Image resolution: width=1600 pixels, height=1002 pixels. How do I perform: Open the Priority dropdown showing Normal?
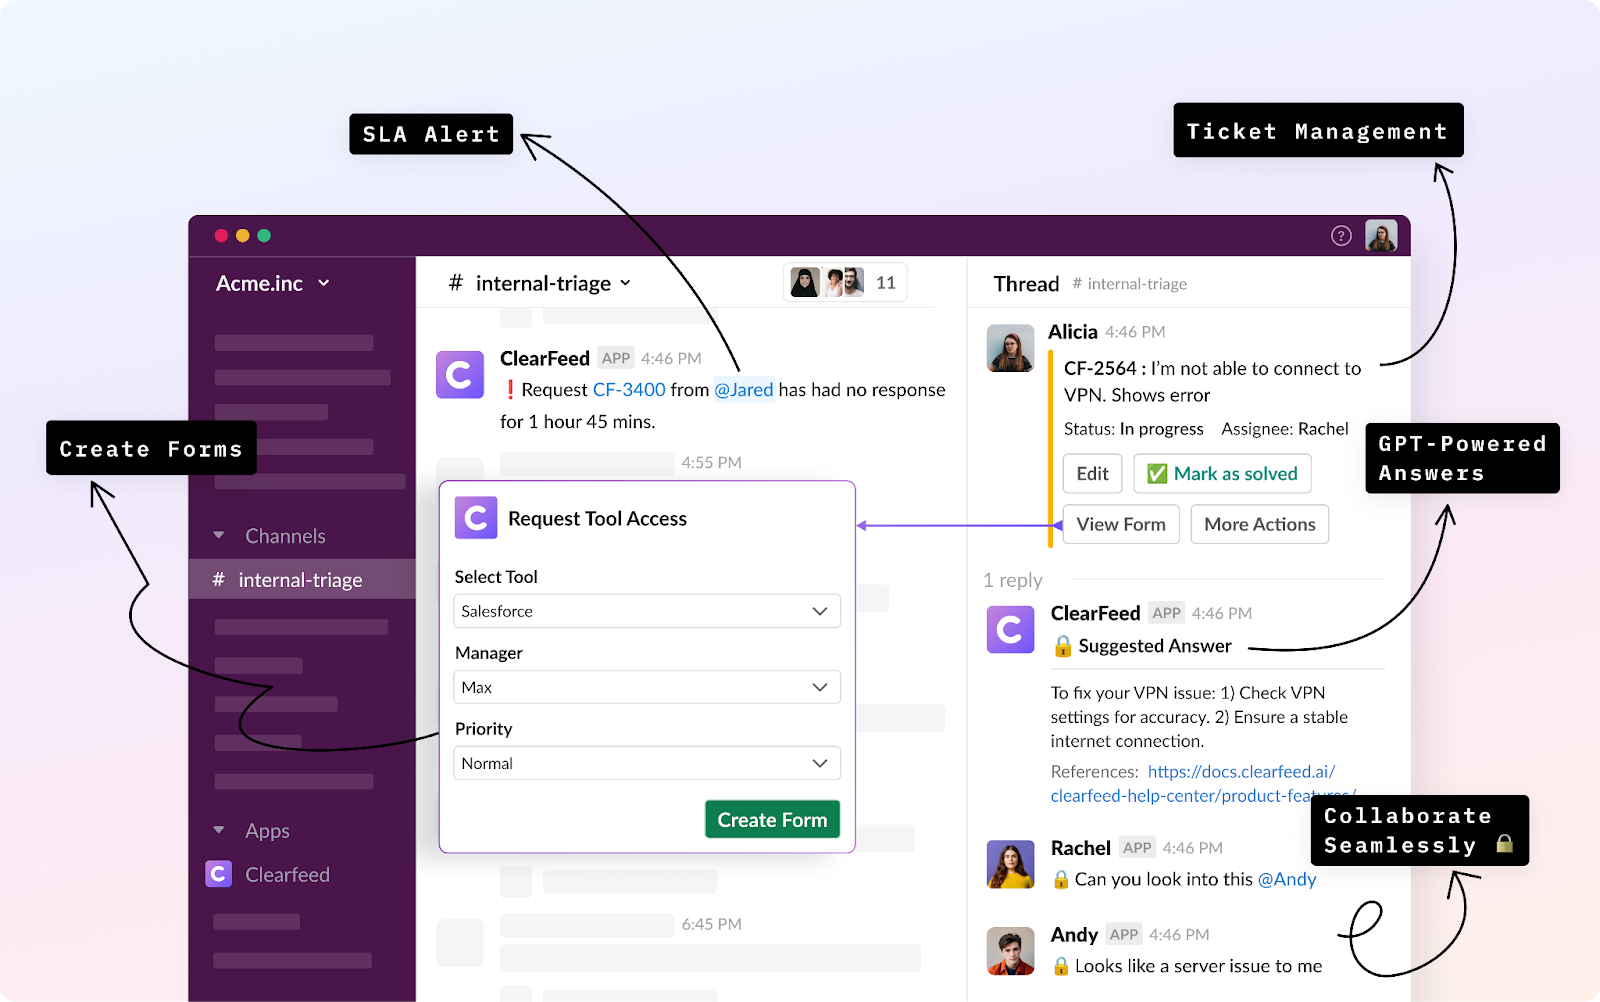(647, 763)
